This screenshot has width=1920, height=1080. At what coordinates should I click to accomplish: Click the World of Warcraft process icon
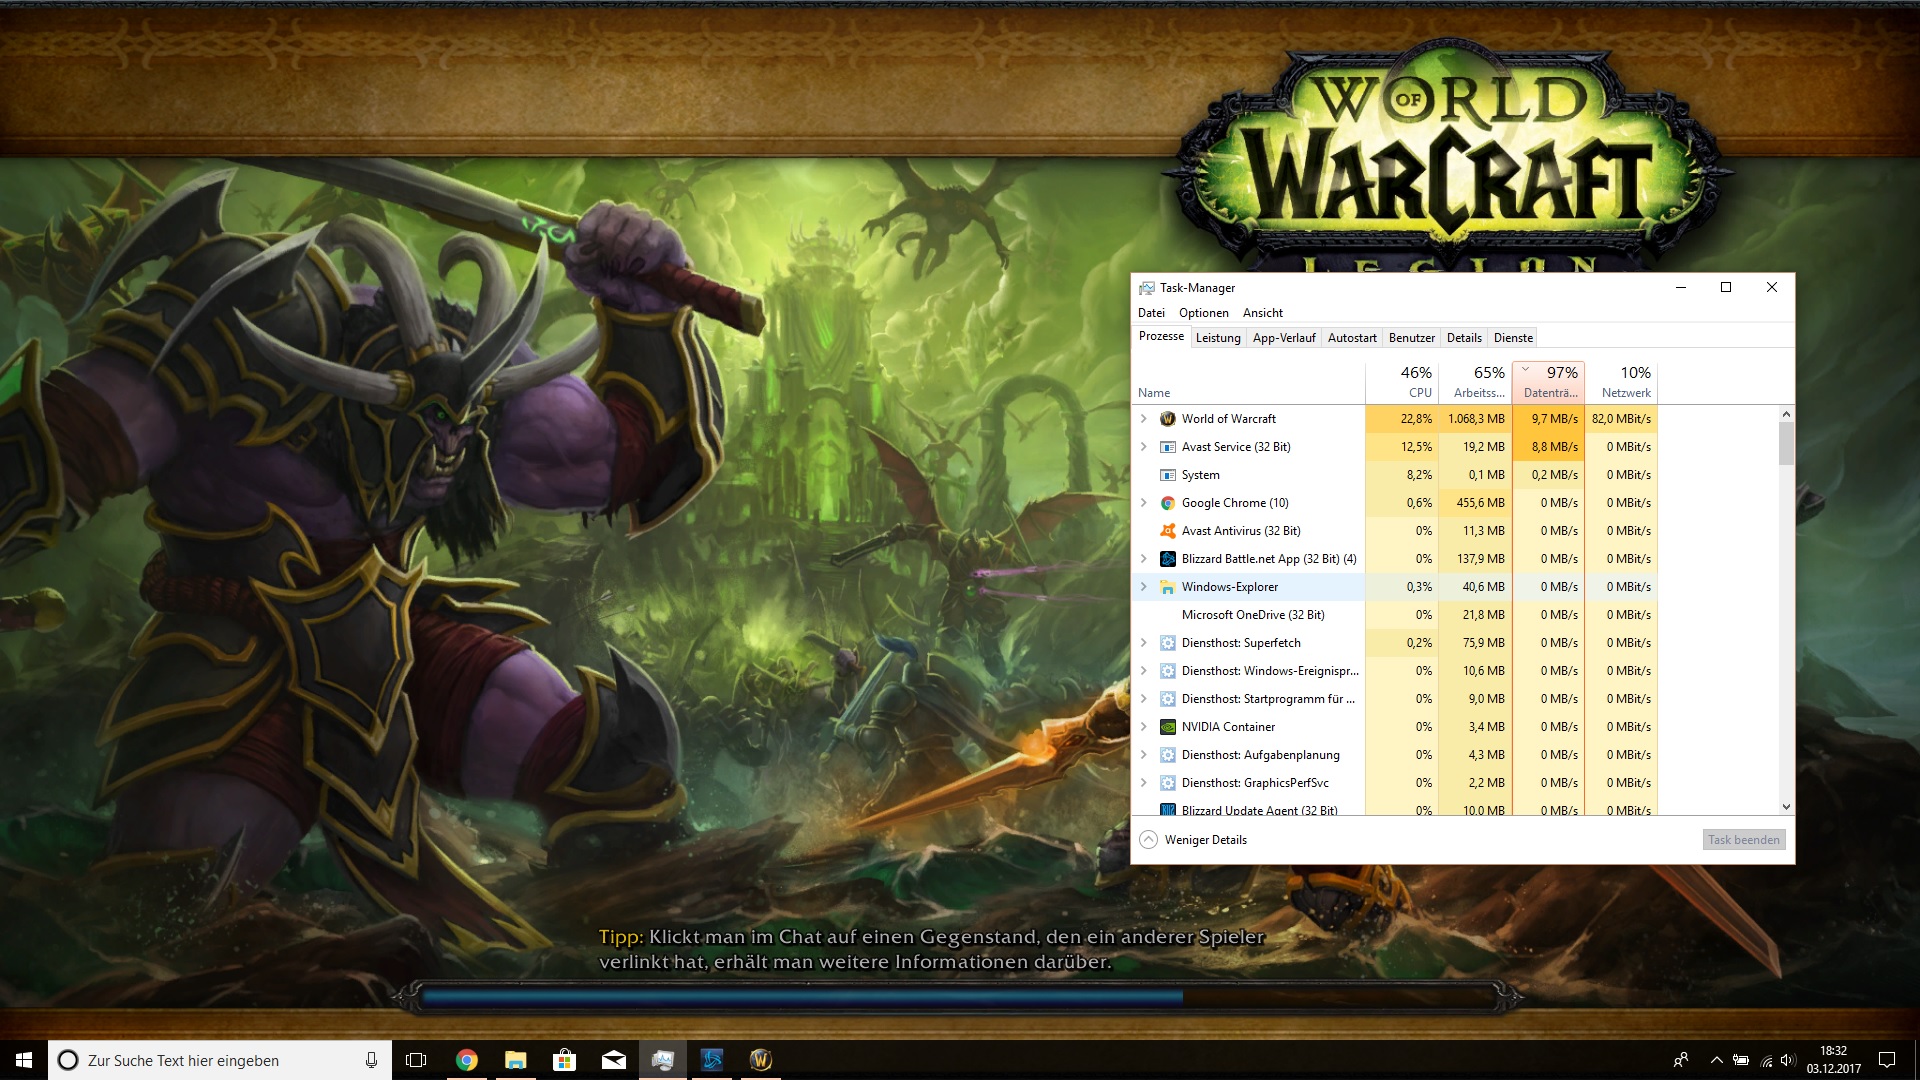[x=1167, y=419]
